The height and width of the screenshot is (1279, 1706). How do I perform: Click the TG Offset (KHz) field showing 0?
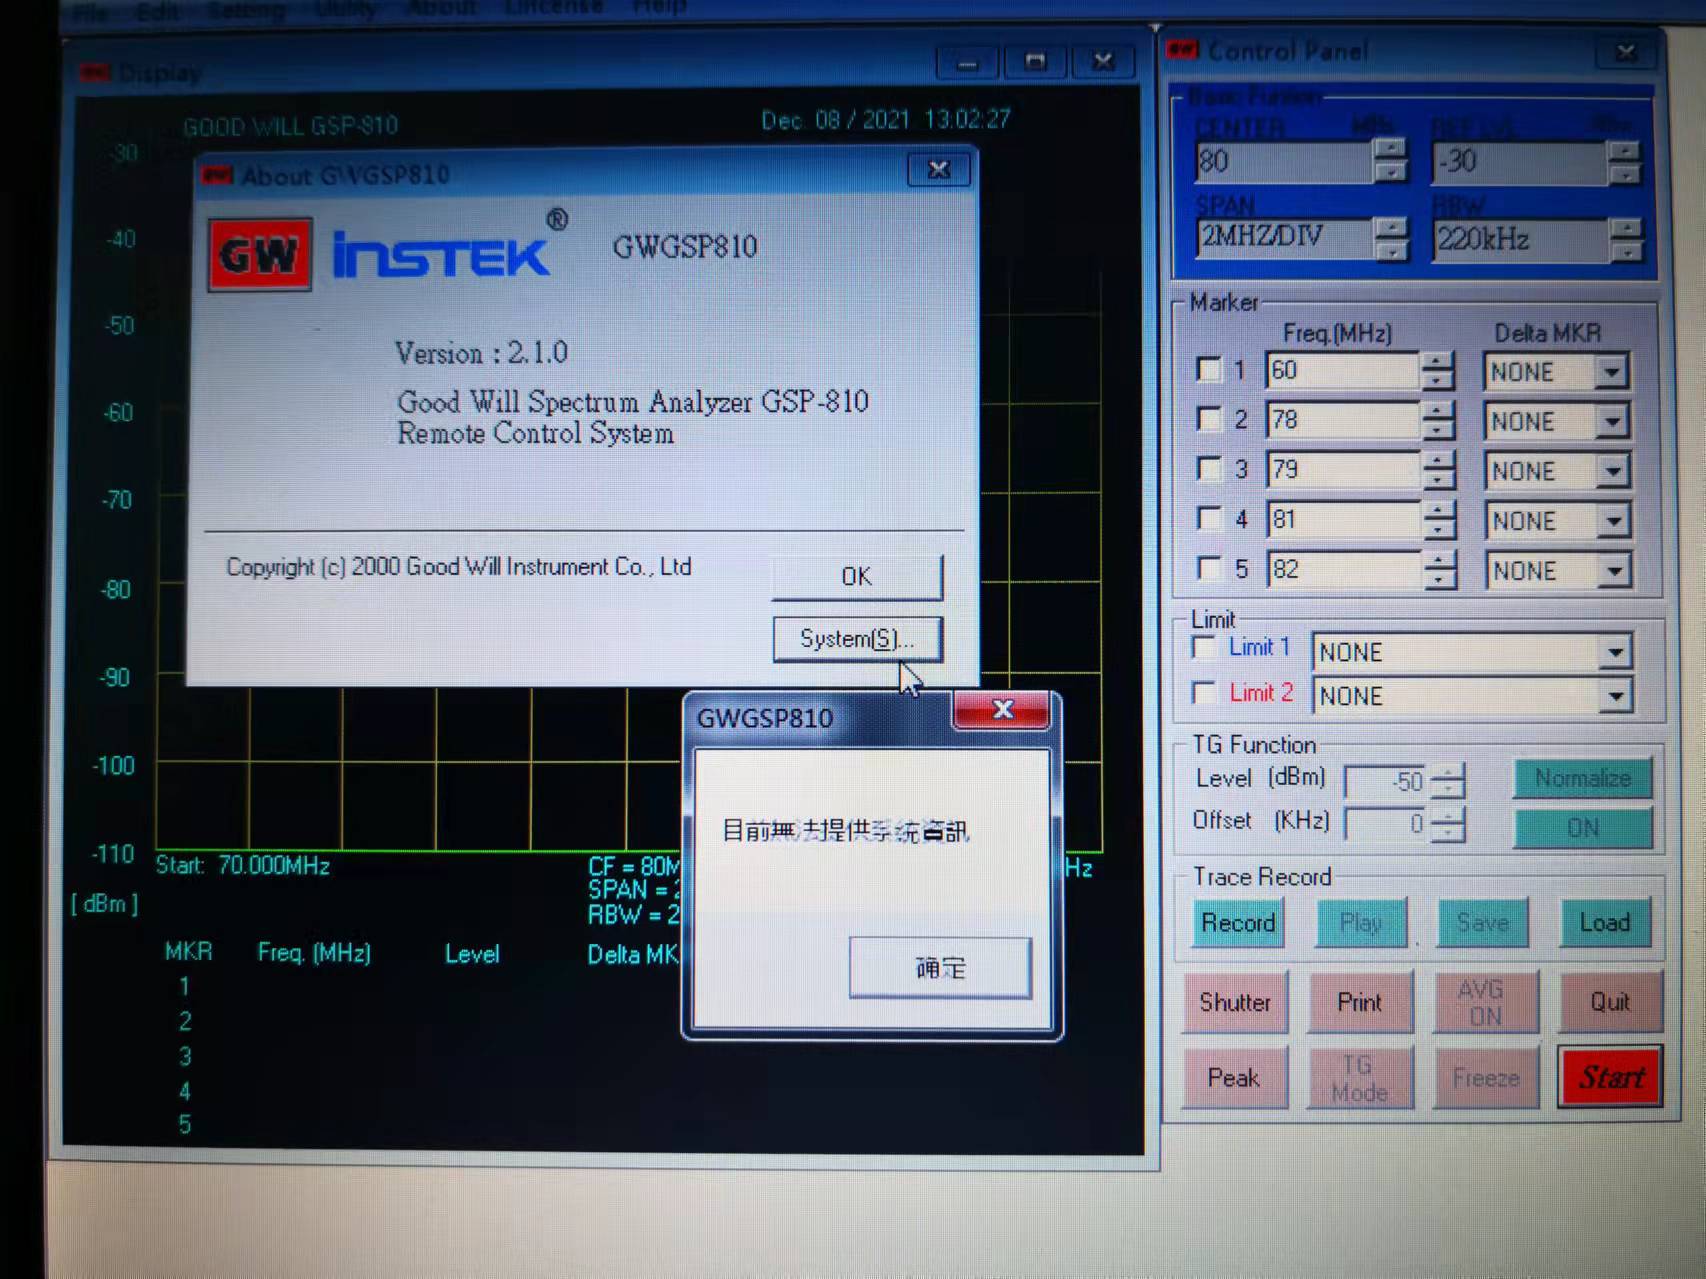(x=1386, y=824)
